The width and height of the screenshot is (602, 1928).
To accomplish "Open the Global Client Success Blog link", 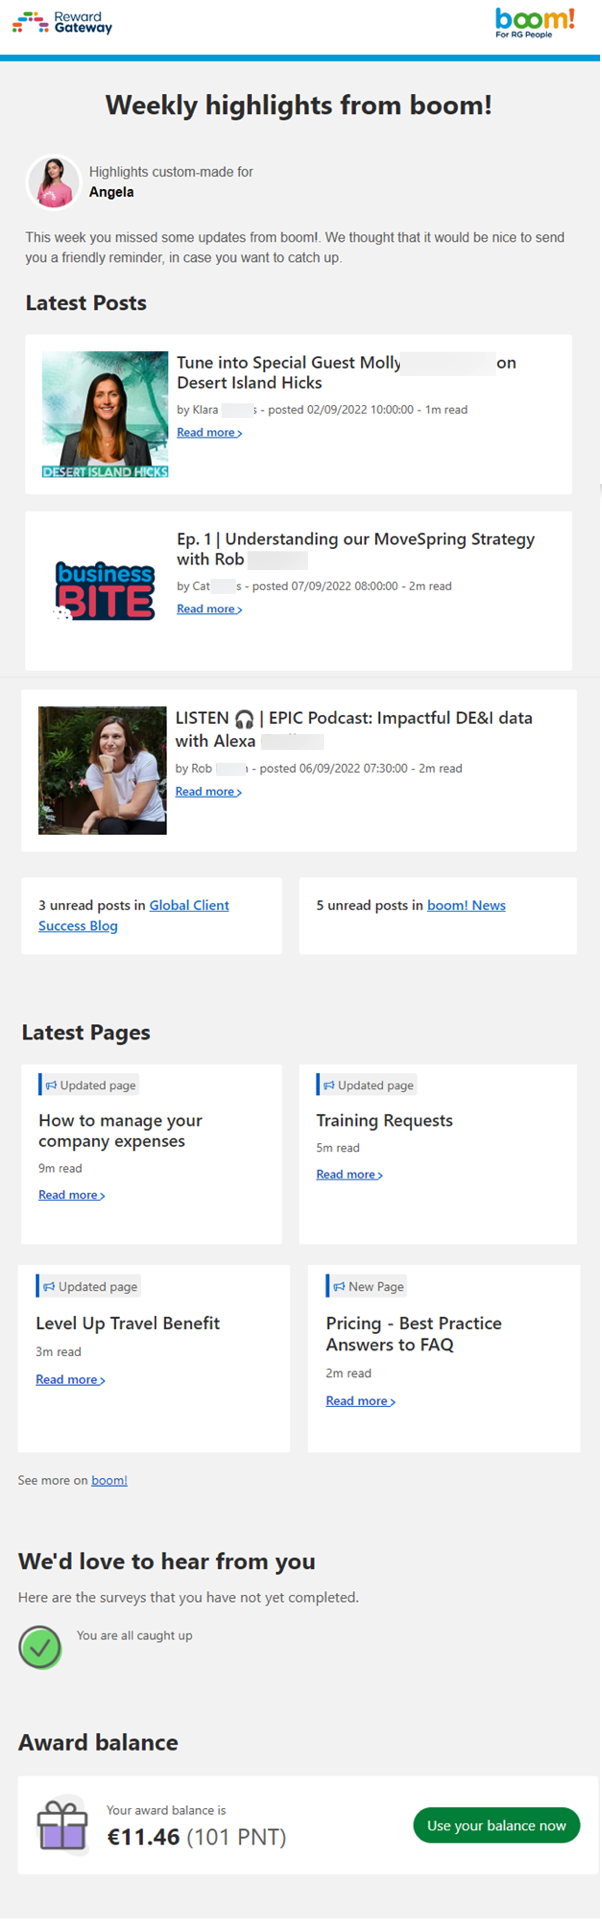I will 189,905.
